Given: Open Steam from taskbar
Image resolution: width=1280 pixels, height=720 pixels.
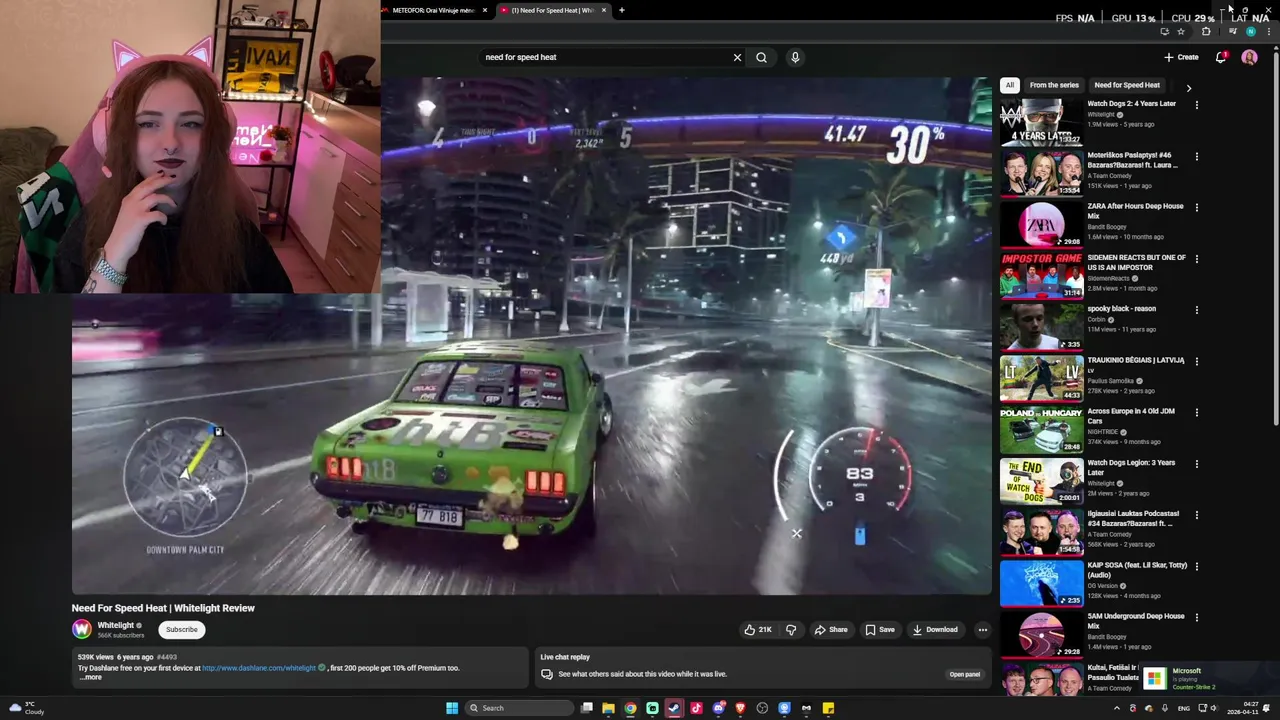Looking at the screenshot, I should tap(674, 708).
